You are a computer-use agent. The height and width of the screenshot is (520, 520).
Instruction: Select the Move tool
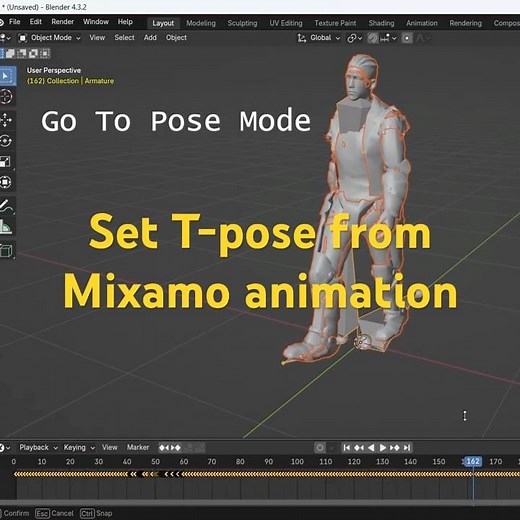pos(6,120)
